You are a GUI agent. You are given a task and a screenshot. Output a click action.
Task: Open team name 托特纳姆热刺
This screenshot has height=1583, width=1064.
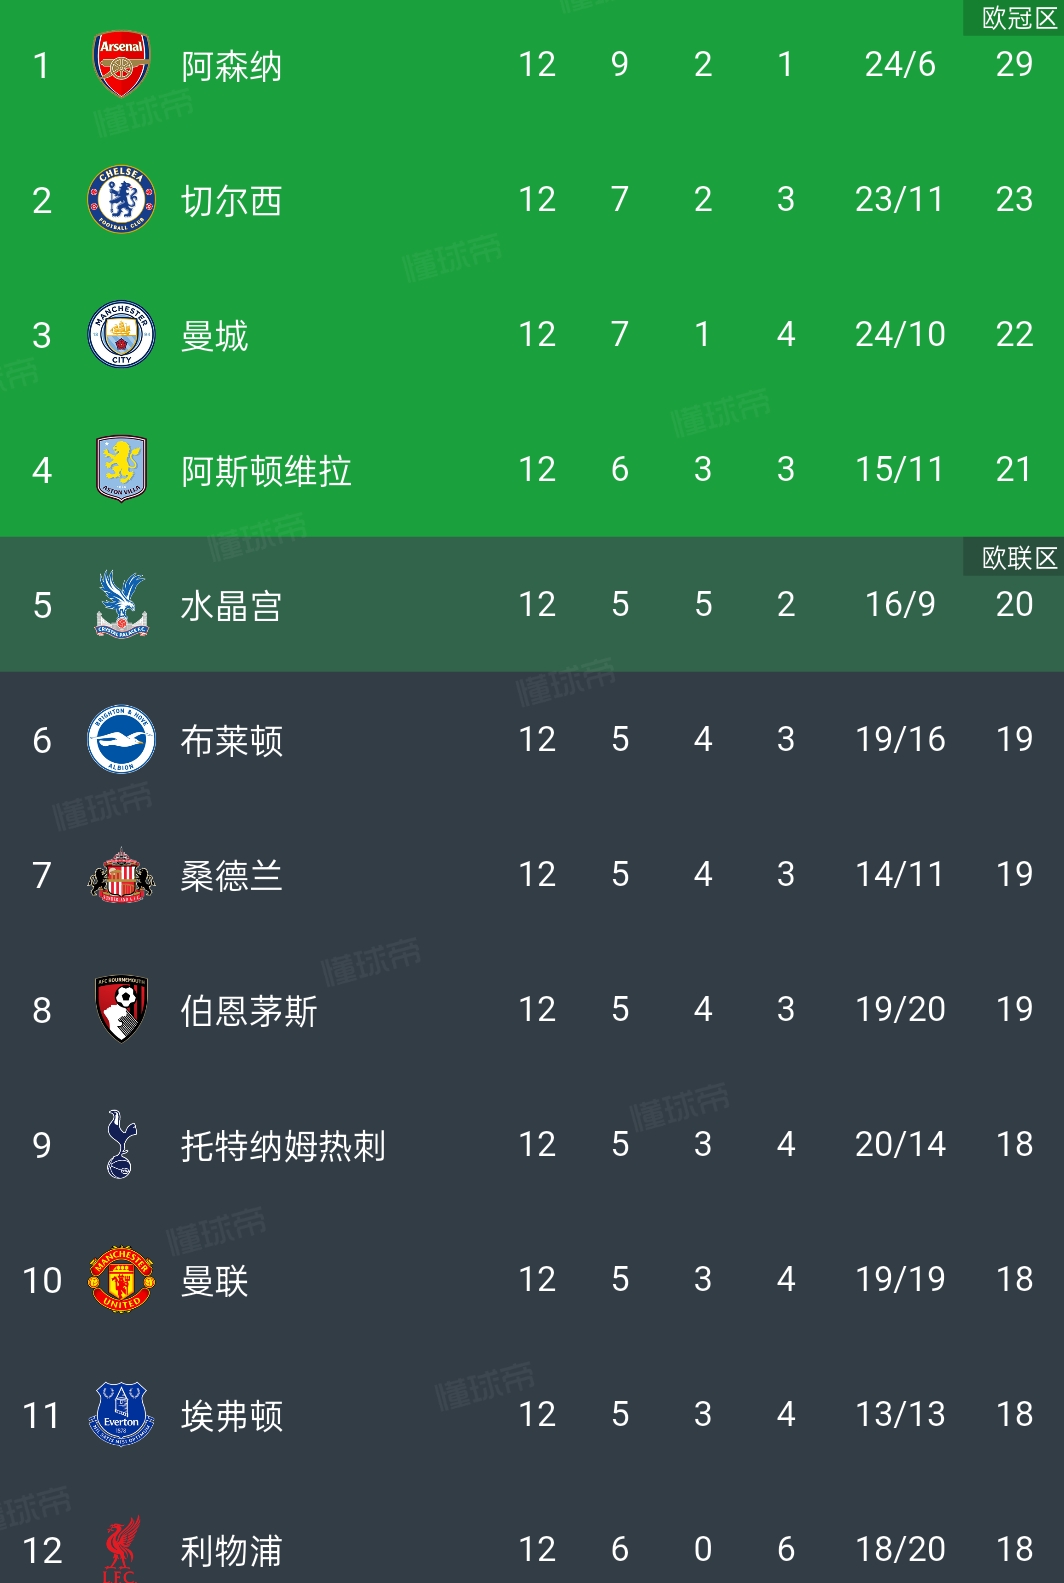point(283,1146)
